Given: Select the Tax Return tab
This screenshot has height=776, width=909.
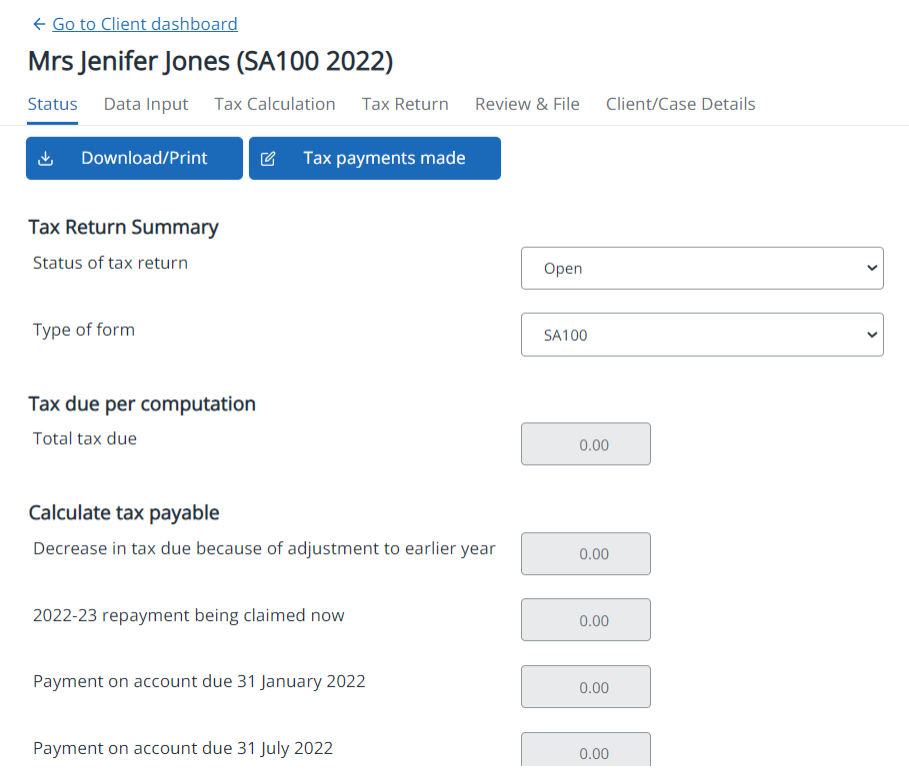Looking at the screenshot, I should (405, 104).
